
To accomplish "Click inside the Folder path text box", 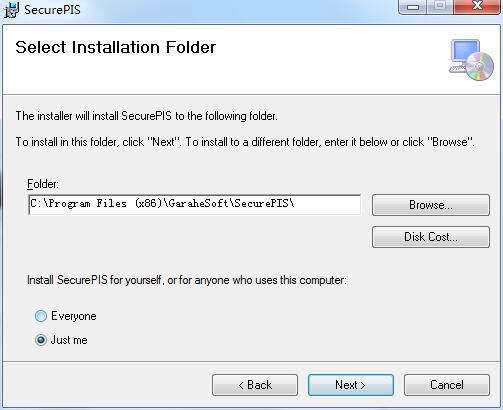I will pos(195,204).
